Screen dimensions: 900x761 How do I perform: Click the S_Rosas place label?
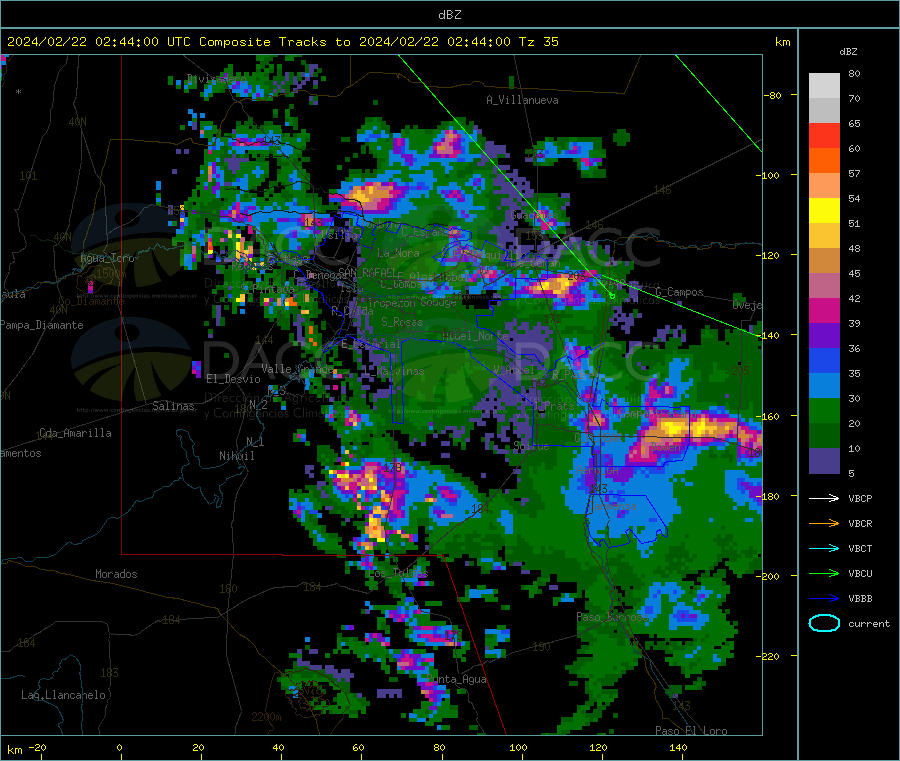tap(402, 322)
